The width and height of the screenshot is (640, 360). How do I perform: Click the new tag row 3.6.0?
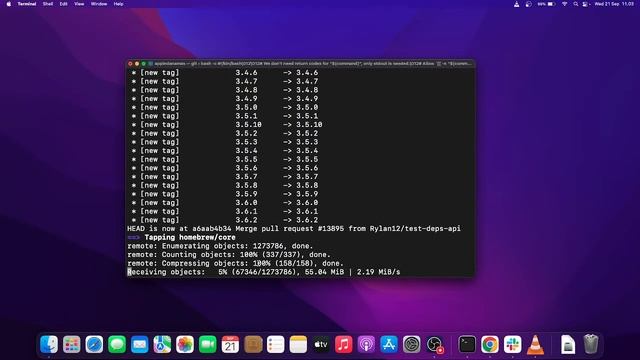pos(224,202)
